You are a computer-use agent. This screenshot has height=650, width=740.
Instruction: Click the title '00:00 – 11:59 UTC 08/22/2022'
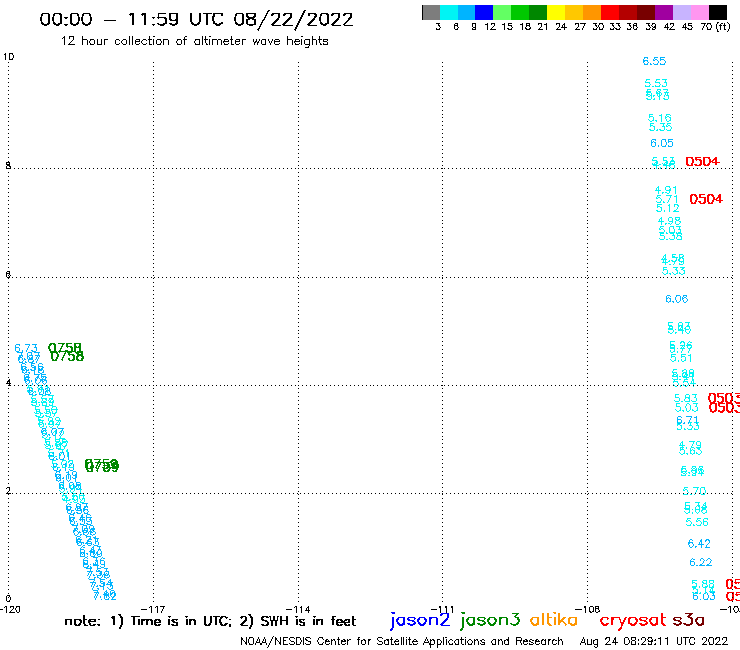196,20
